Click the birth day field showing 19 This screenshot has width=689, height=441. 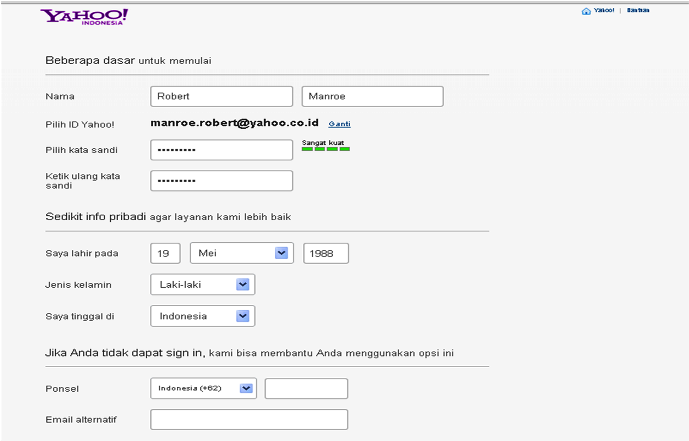coord(165,253)
